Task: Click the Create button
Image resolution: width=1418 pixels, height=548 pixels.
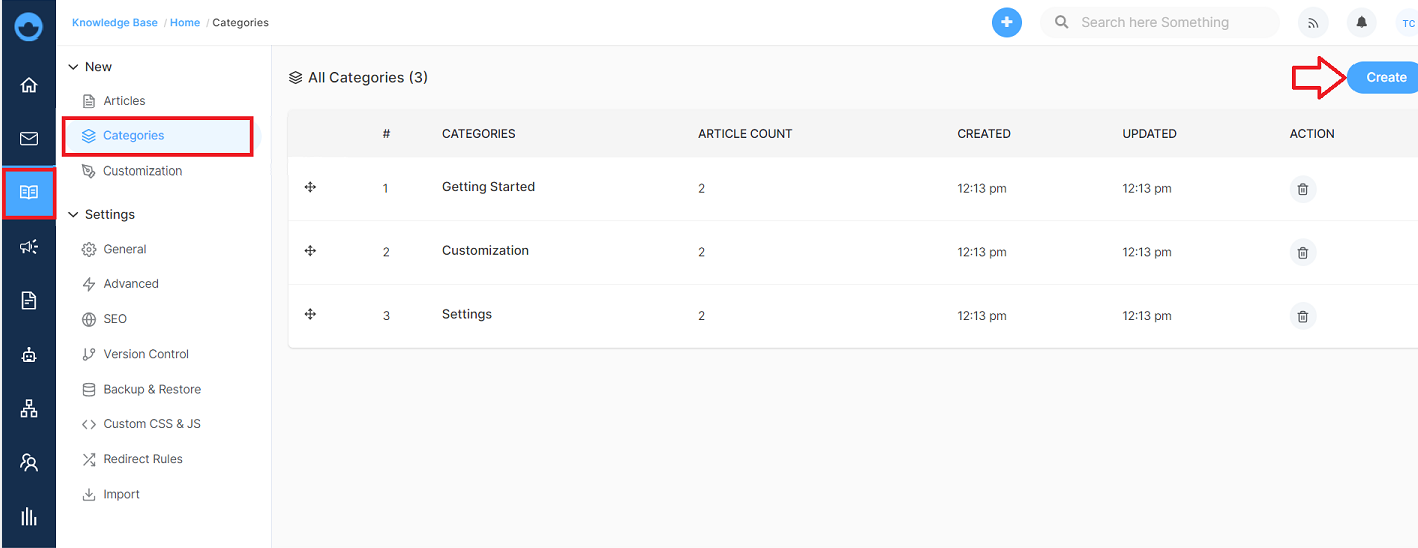Action: point(1383,77)
